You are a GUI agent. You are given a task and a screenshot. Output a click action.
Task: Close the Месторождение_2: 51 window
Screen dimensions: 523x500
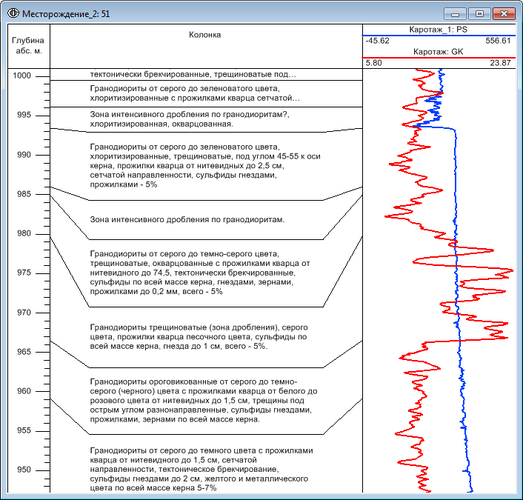504,14
